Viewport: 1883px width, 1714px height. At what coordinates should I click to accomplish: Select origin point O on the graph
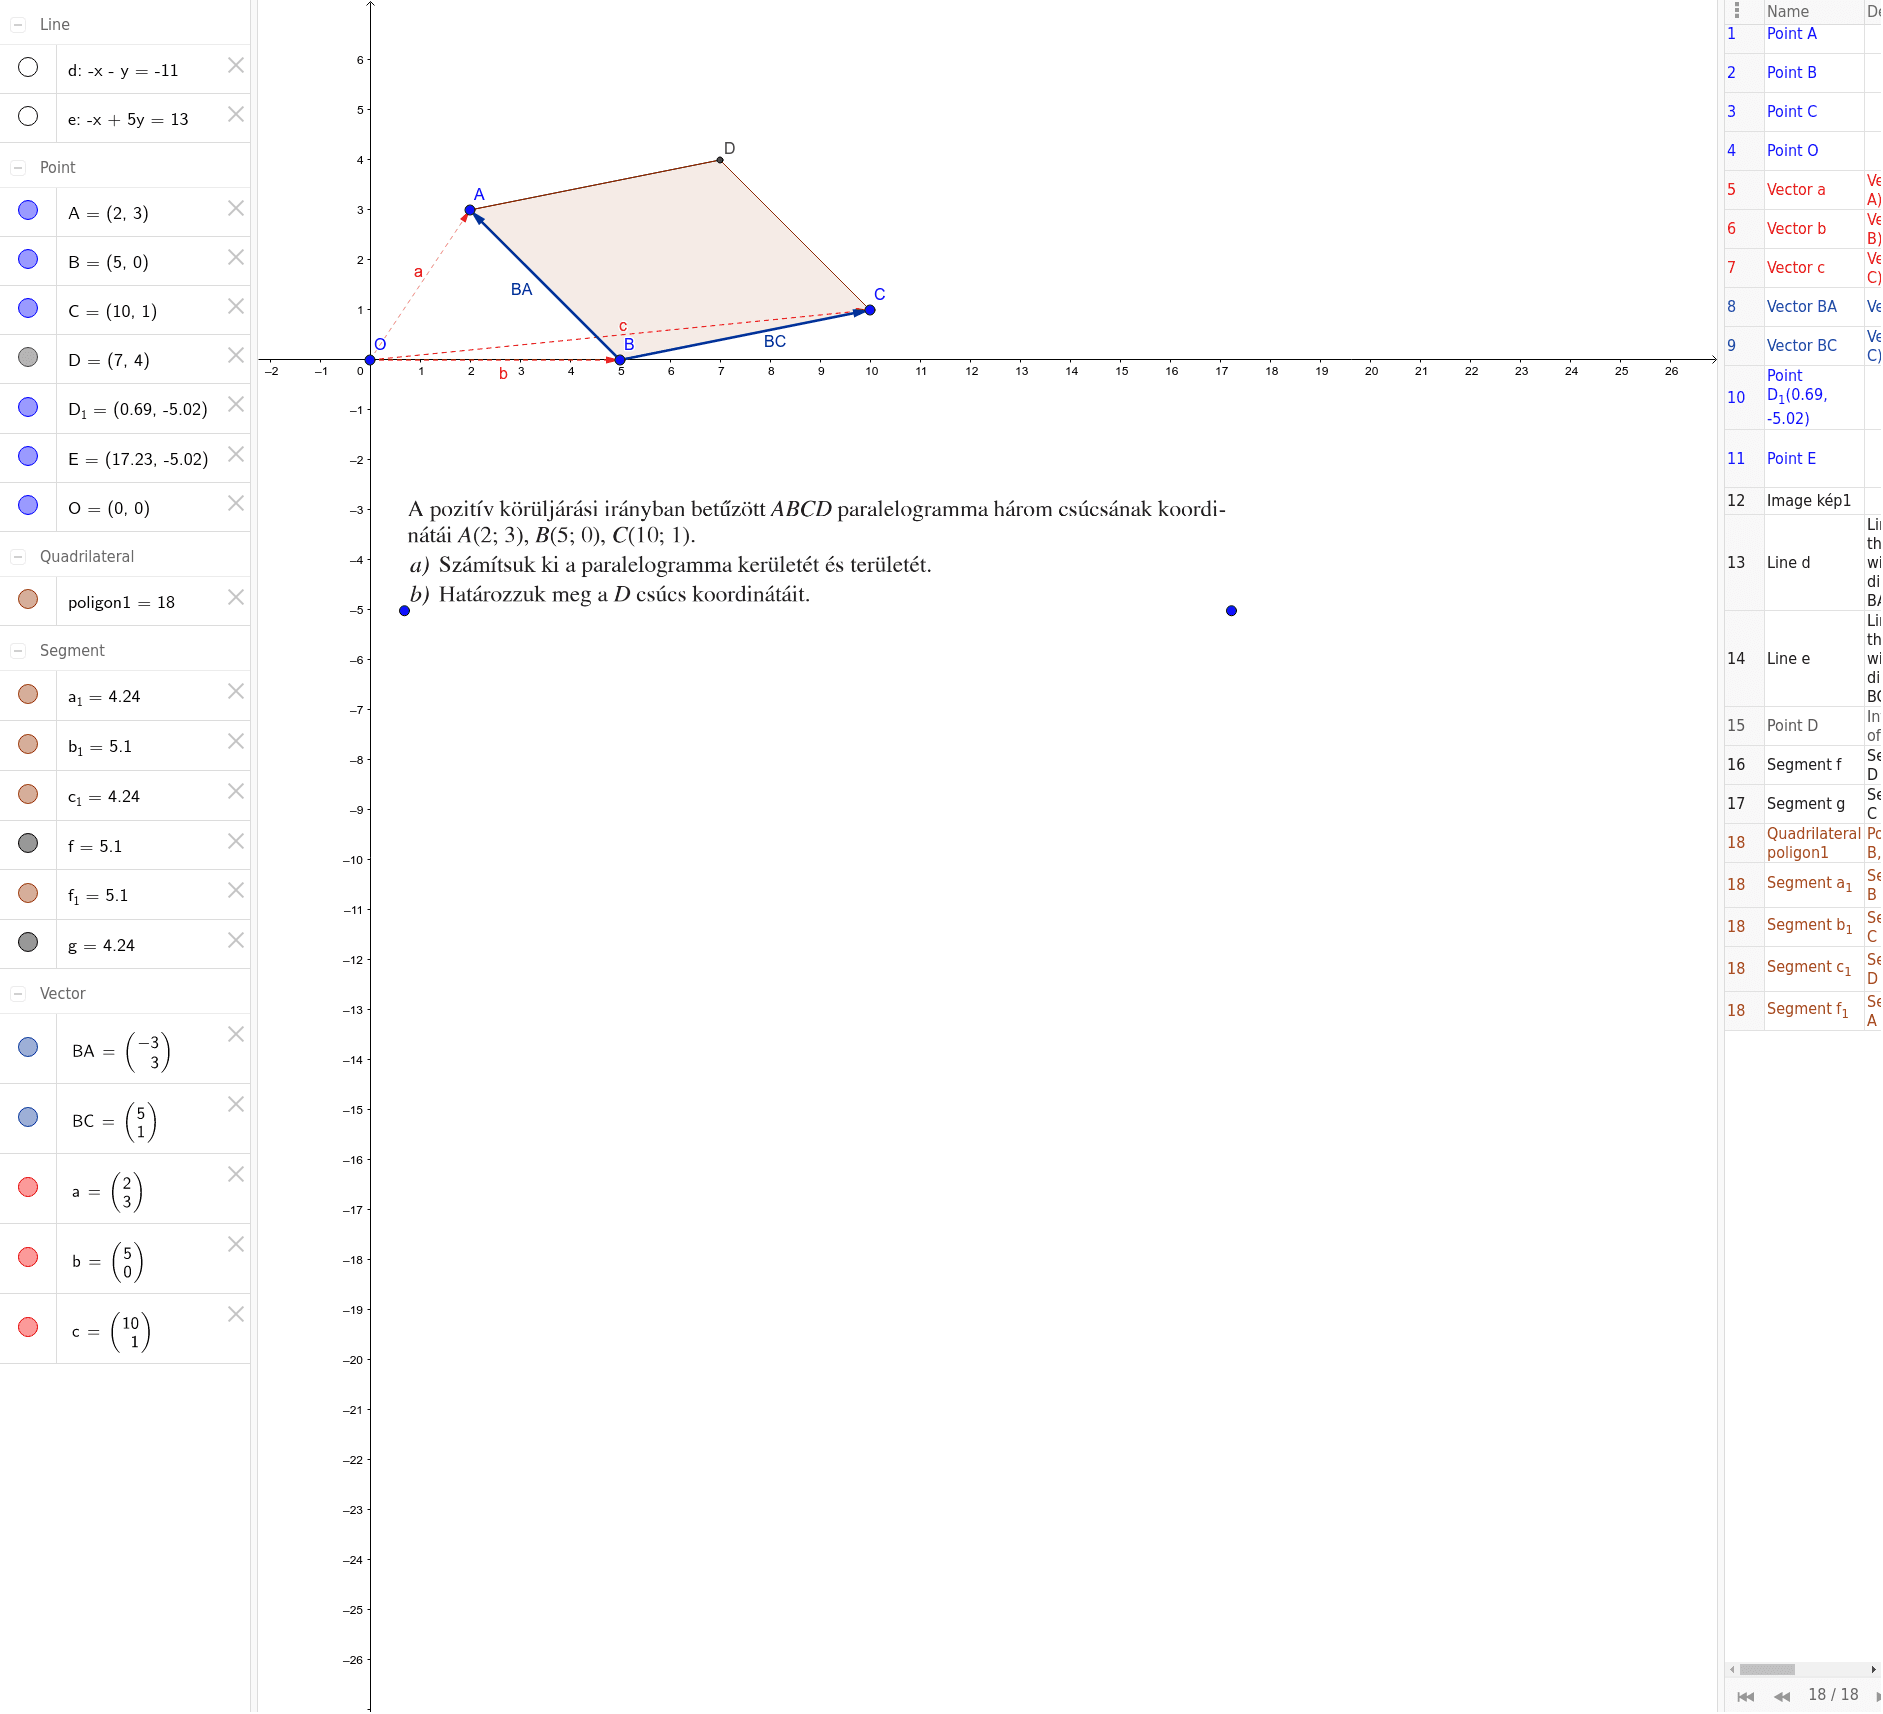[370, 360]
